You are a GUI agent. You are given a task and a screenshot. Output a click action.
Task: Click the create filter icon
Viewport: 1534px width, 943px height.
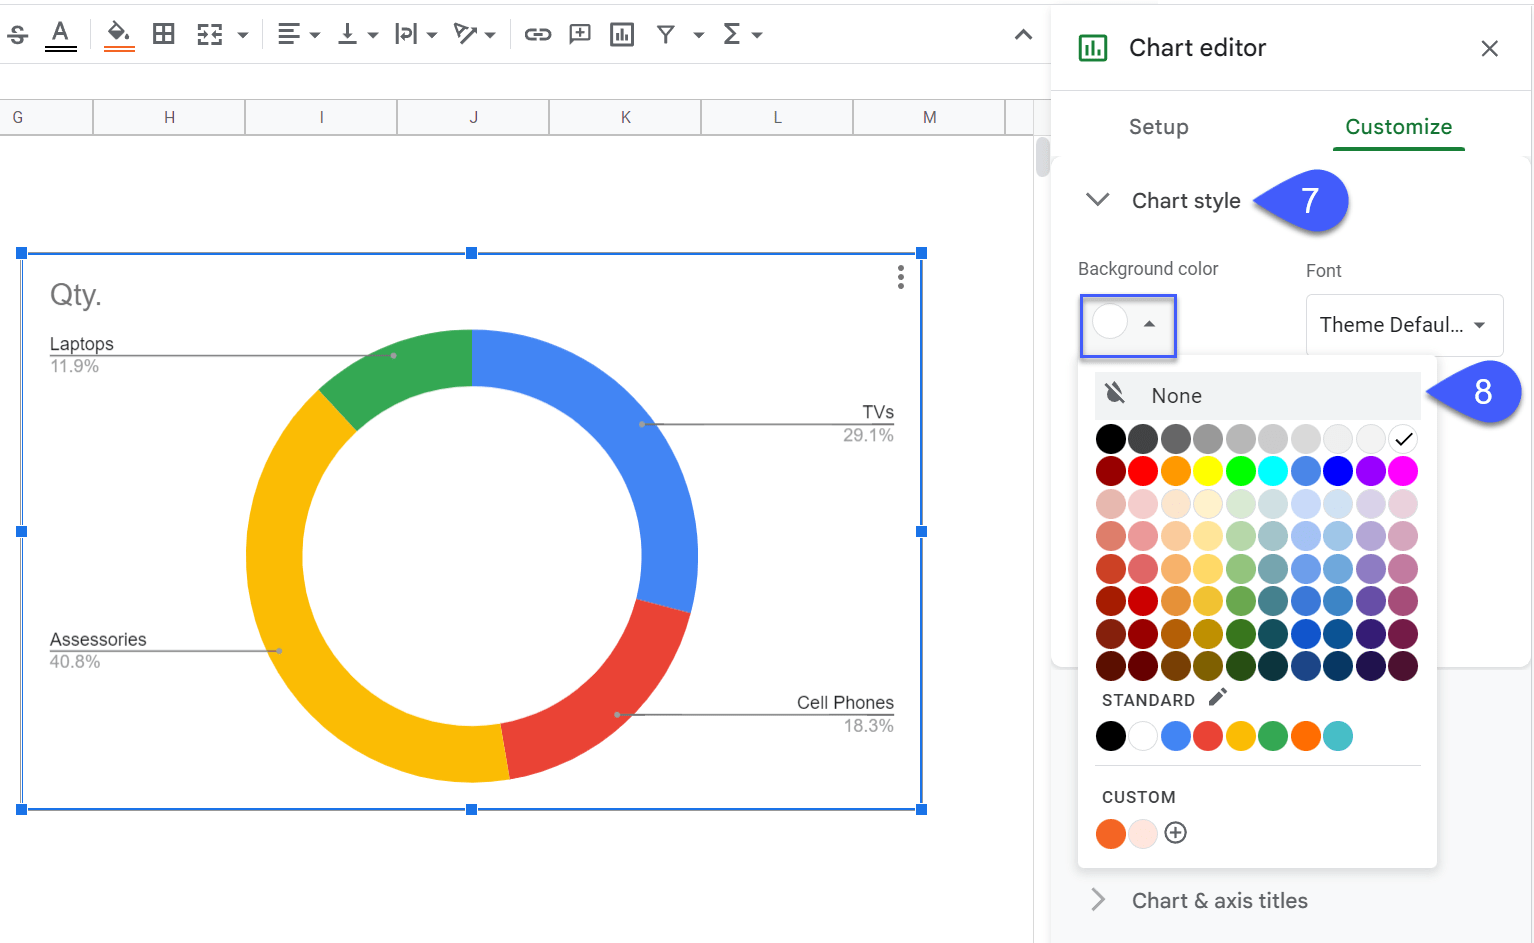point(666,35)
